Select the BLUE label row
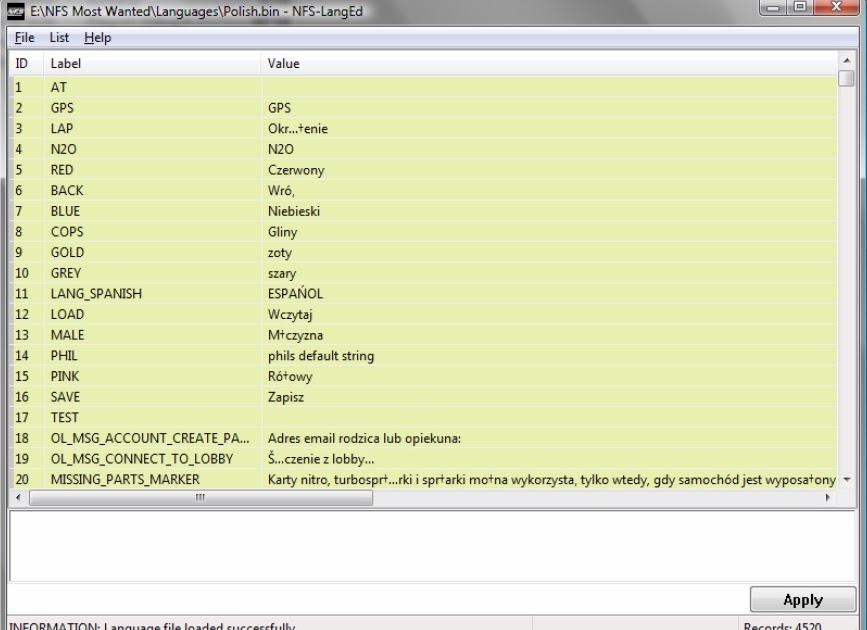The width and height of the screenshot is (867, 630). tap(423, 211)
